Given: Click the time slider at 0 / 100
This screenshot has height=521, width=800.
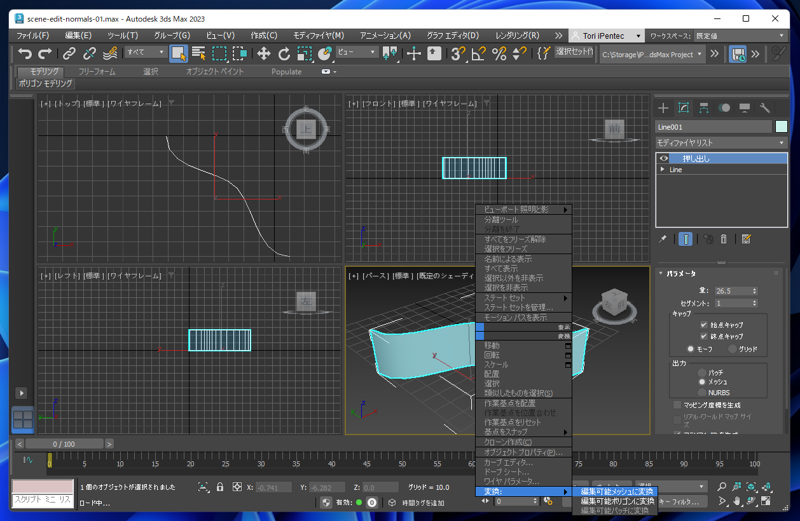Looking at the screenshot, I should coord(64,444).
